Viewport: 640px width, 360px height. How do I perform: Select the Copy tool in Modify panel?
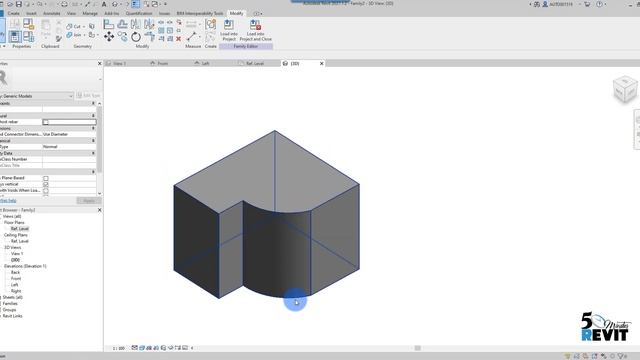click(x=122, y=37)
